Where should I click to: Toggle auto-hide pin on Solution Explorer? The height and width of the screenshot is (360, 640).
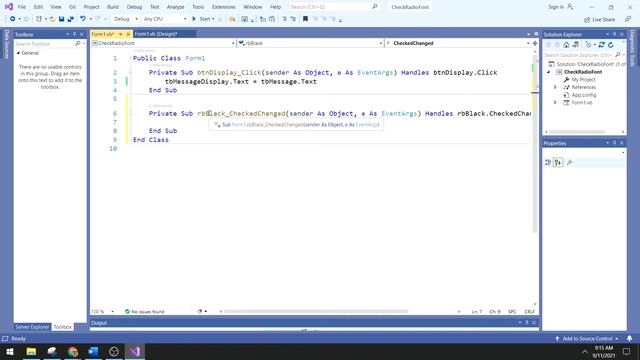point(614,34)
